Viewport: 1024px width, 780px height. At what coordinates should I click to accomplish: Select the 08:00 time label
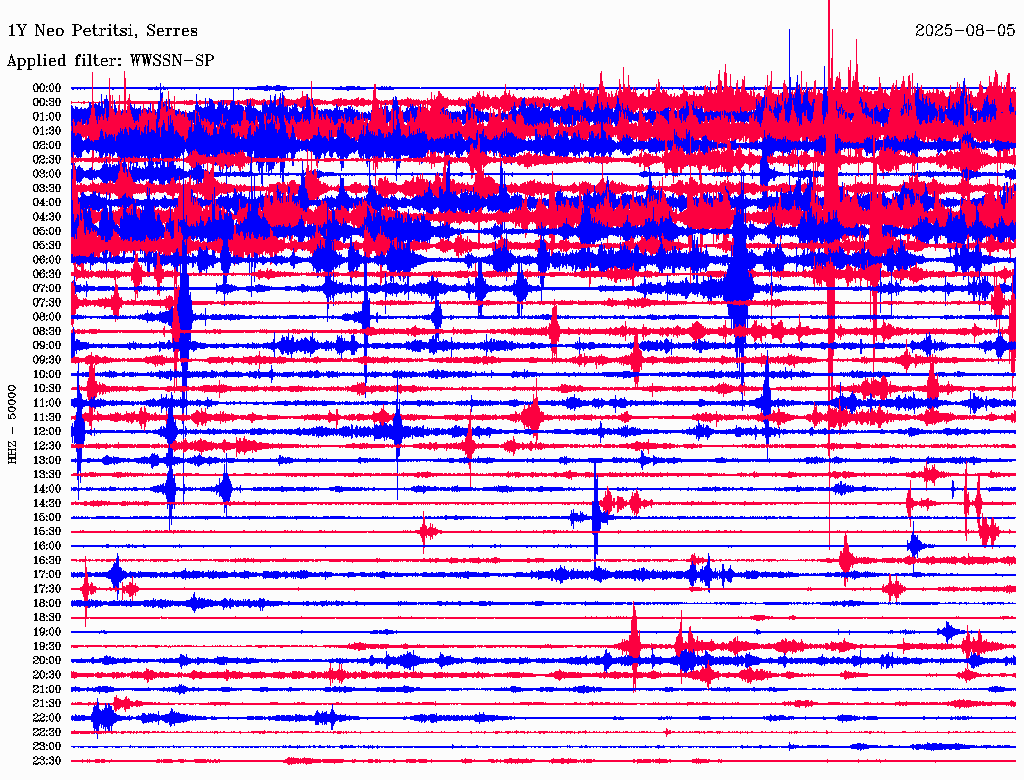[47, 317]
